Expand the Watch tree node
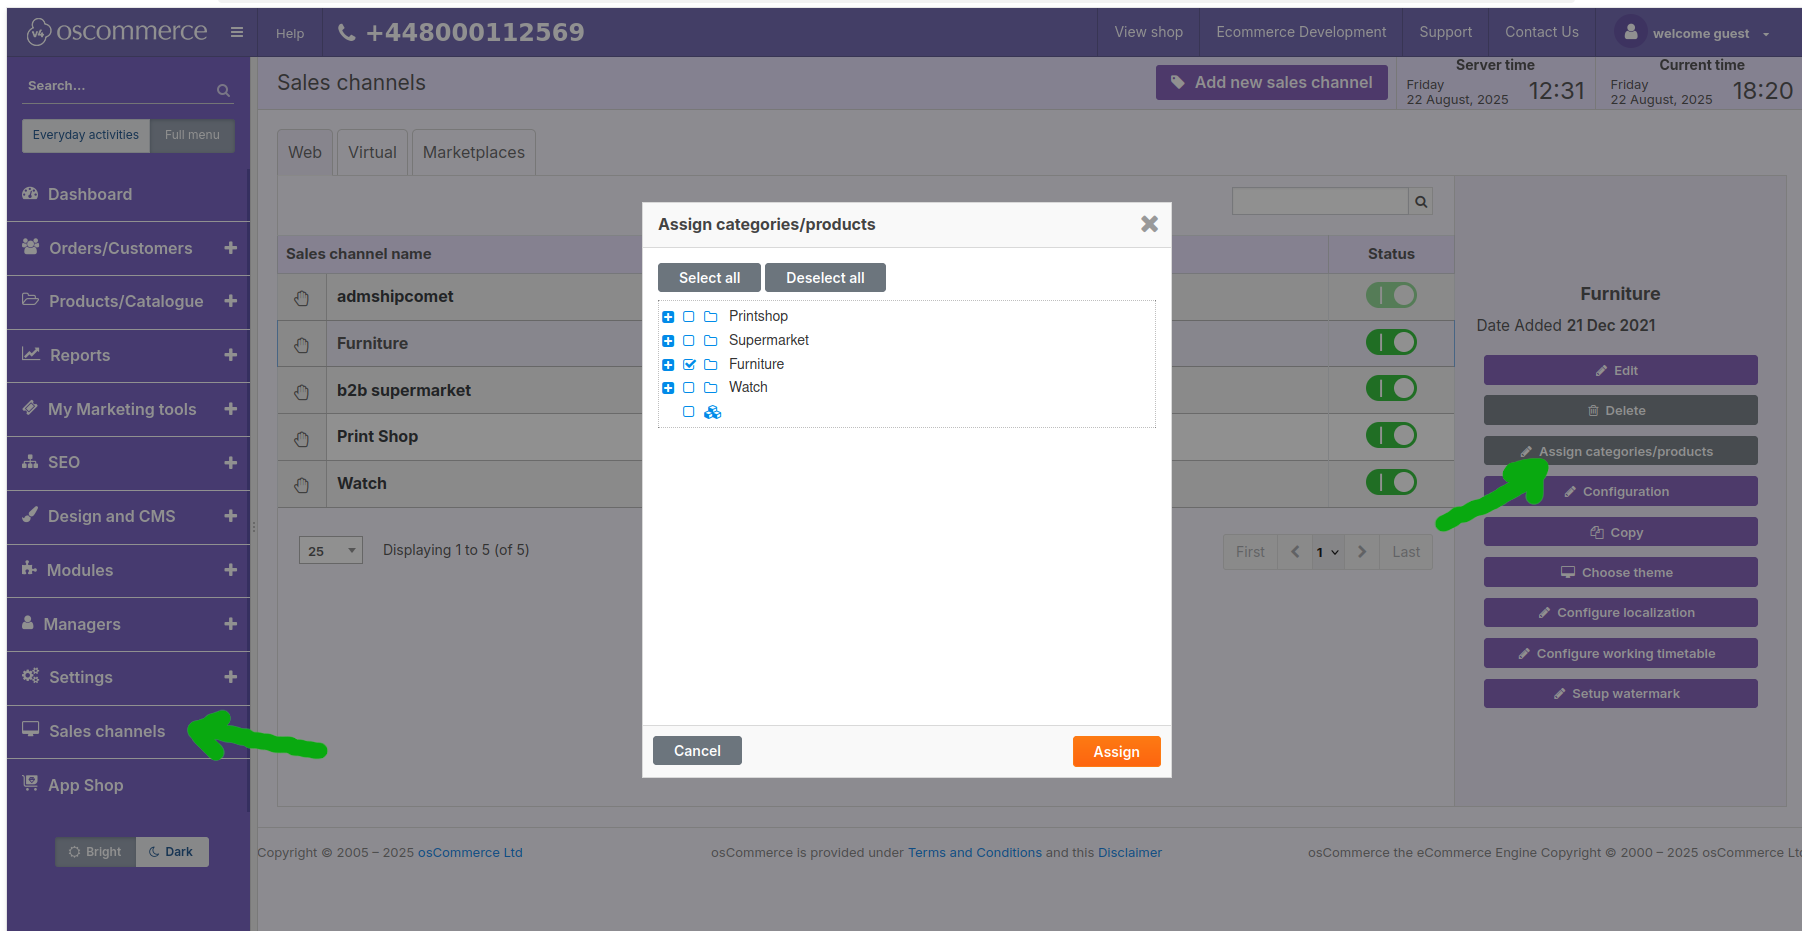This screenshot has height=931, width=1802. (x=668, y=388)
